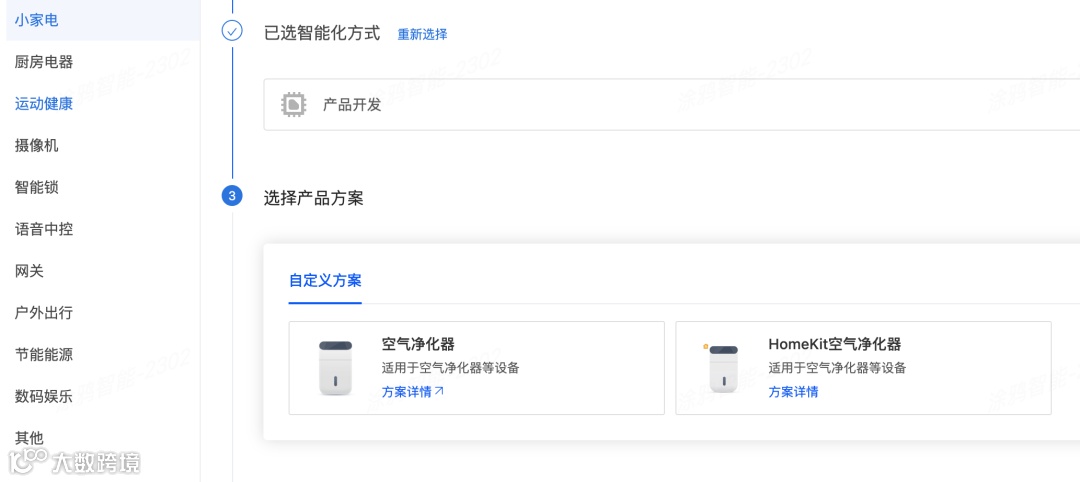Select the 运动健康 category

click(x=44, y=104)
